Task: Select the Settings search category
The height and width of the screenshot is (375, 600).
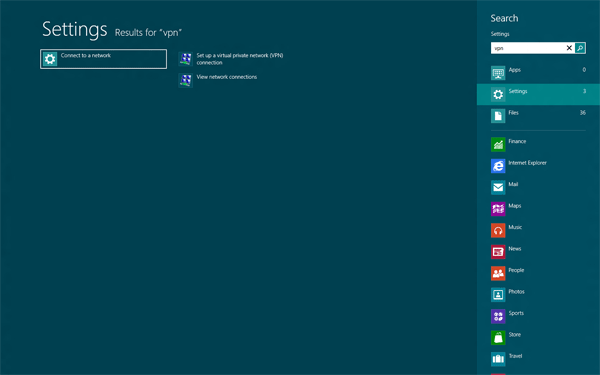Action: click(x=538, y=94)
